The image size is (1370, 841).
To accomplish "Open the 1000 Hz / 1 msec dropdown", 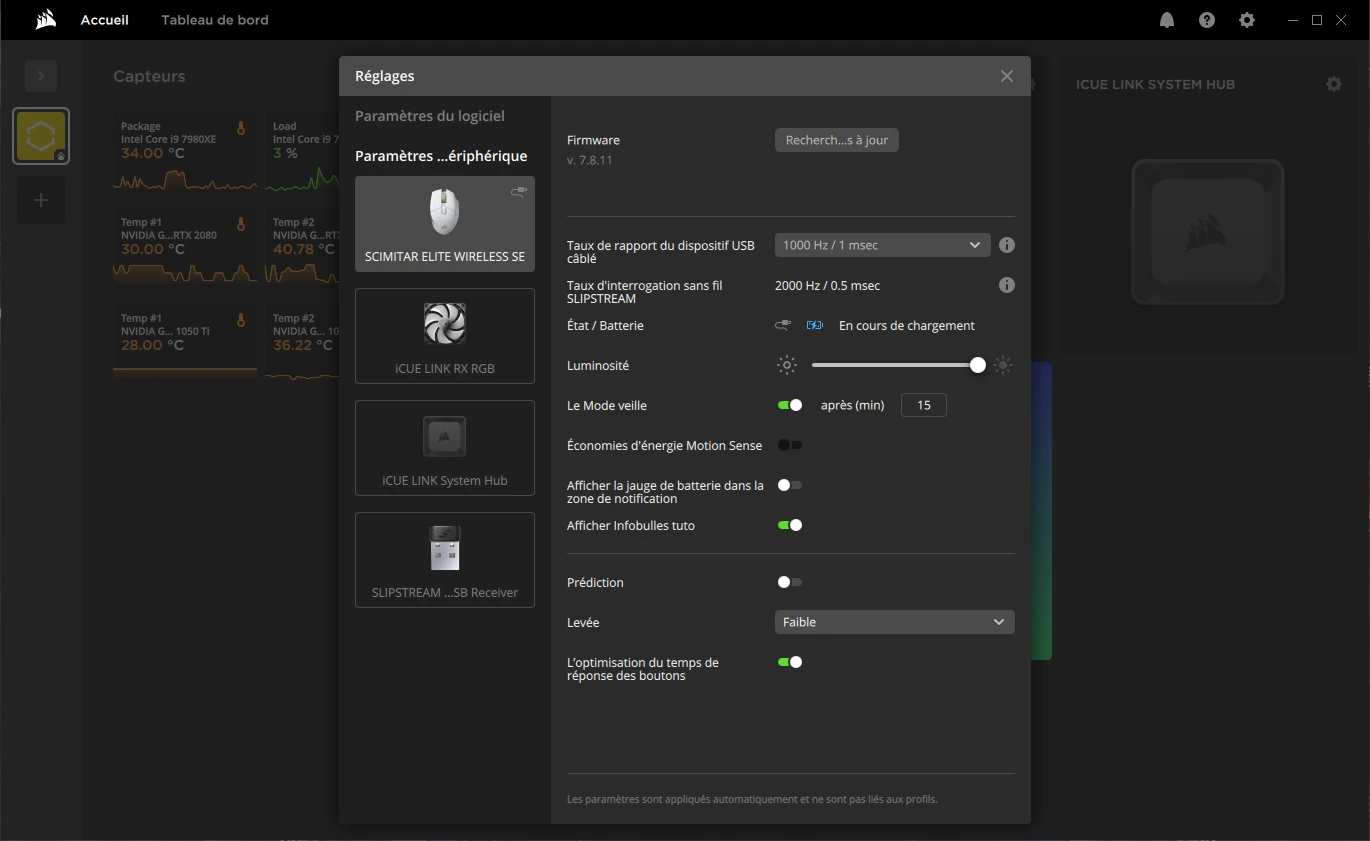I will point(883,245).
